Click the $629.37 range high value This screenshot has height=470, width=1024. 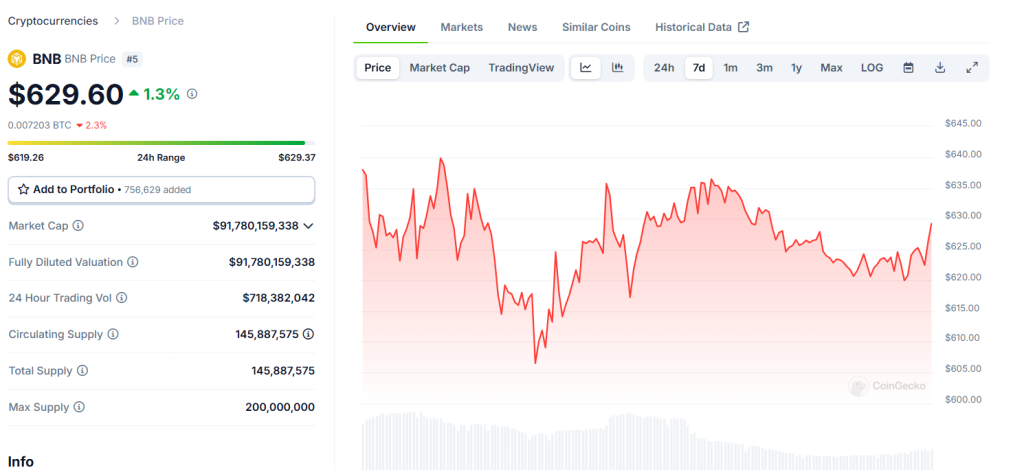click(x=297, y=157)
